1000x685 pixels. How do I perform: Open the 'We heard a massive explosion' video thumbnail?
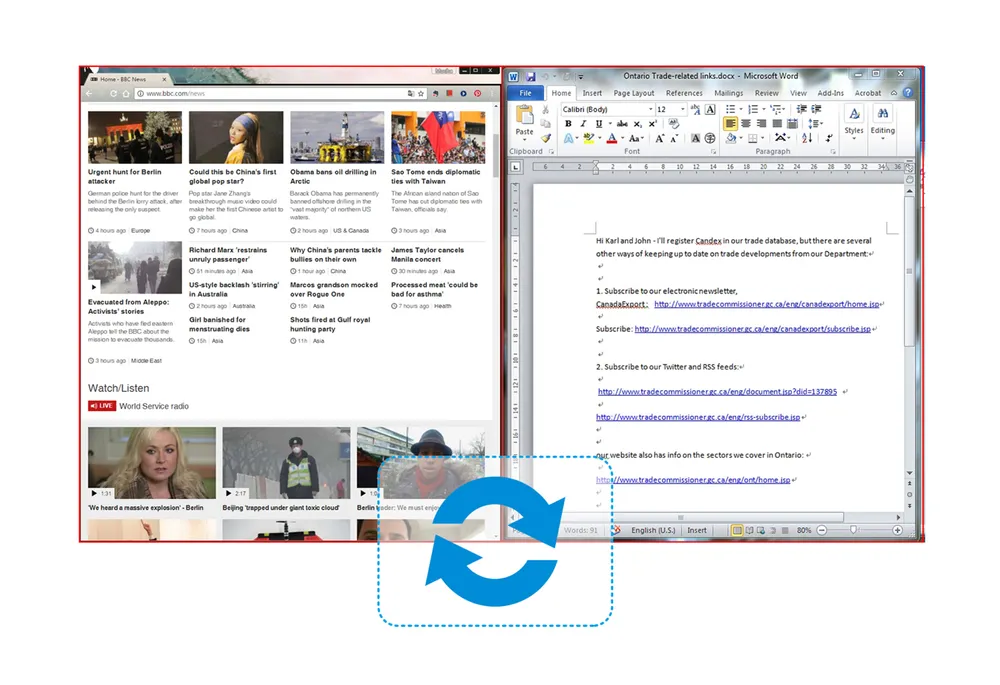[152, 462]
